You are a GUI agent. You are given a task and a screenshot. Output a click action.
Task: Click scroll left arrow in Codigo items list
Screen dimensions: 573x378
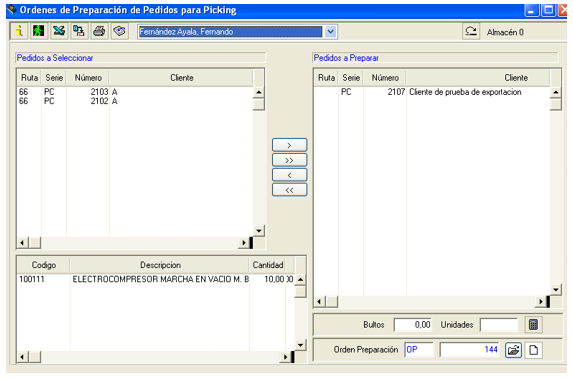23,357
